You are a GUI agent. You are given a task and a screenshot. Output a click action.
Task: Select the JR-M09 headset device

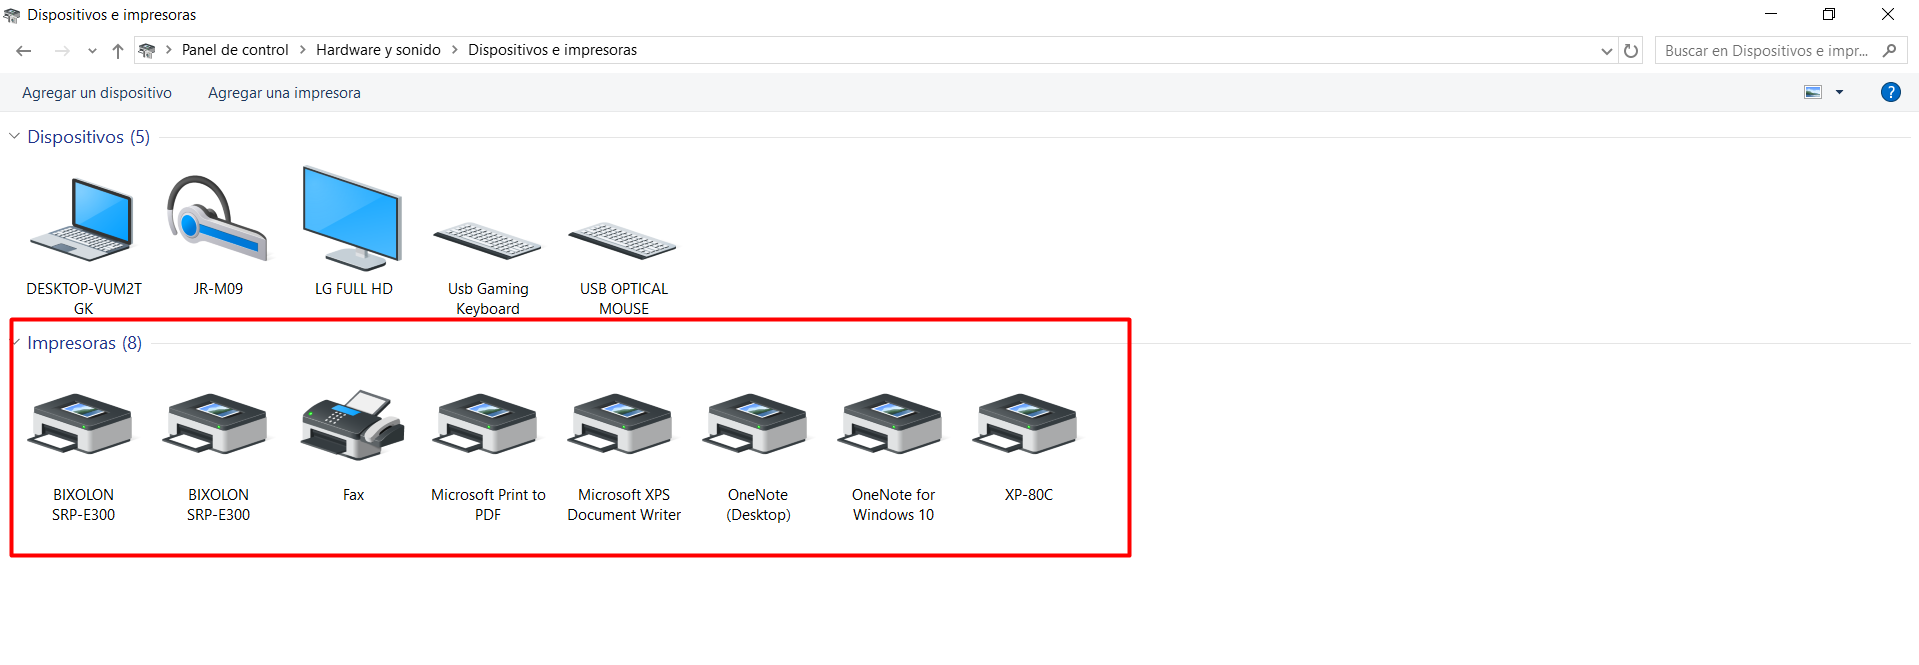[218, 222]
